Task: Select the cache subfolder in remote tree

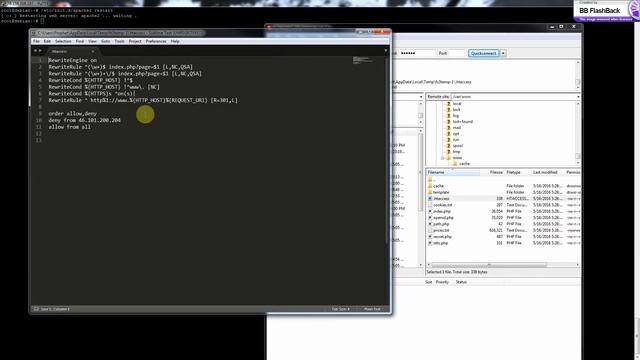Action: click(x=464, y=163)
